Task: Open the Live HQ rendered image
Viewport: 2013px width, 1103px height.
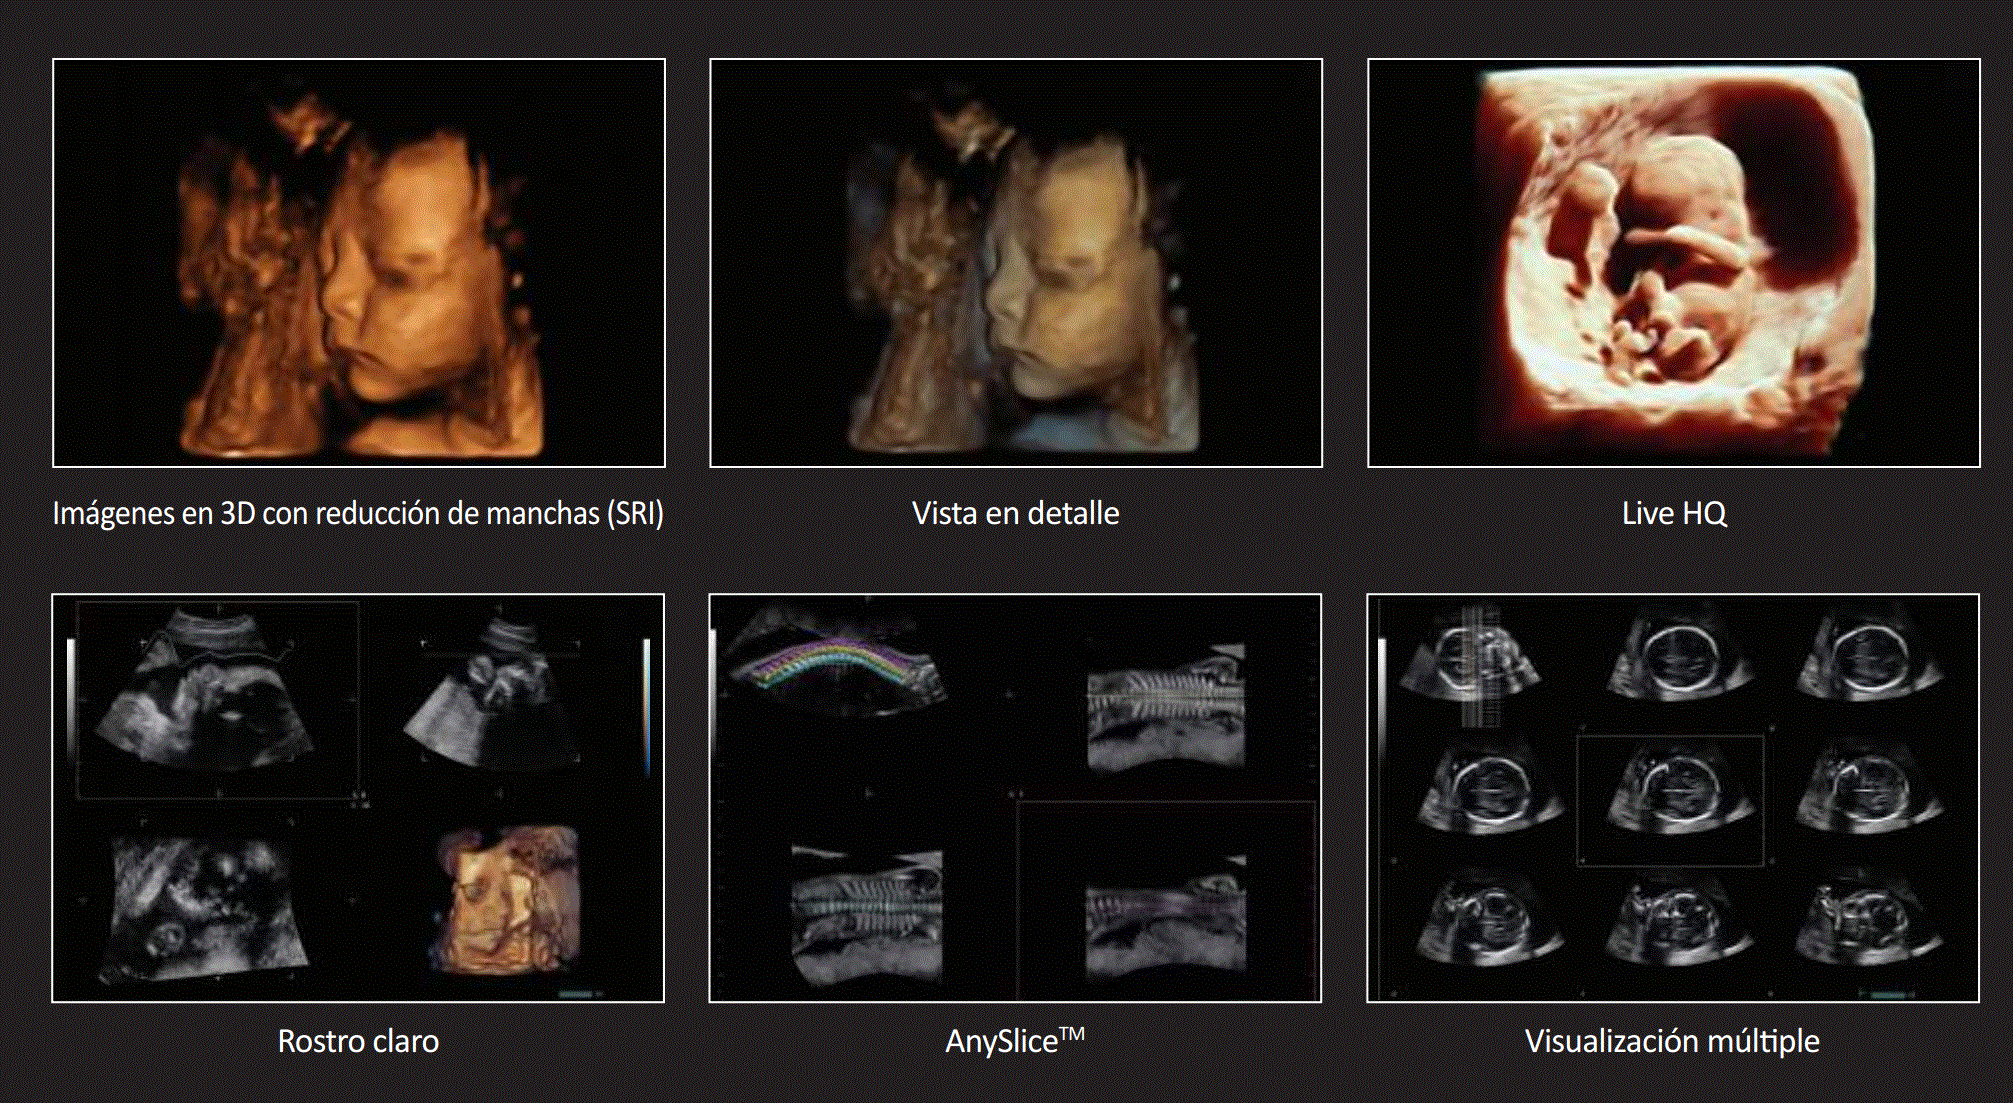Action: pyautogui.click(x=1673, y=263)
